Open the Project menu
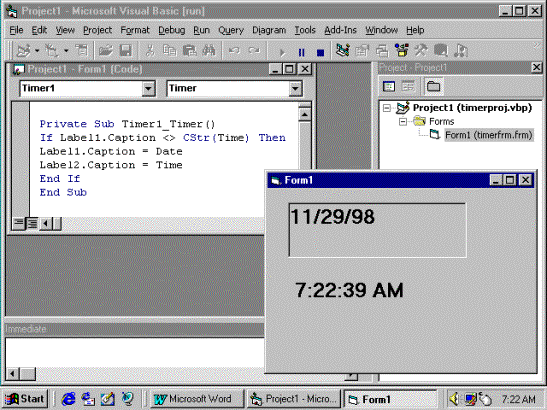This screenshot has height=410, width=547. click(97, 30)
